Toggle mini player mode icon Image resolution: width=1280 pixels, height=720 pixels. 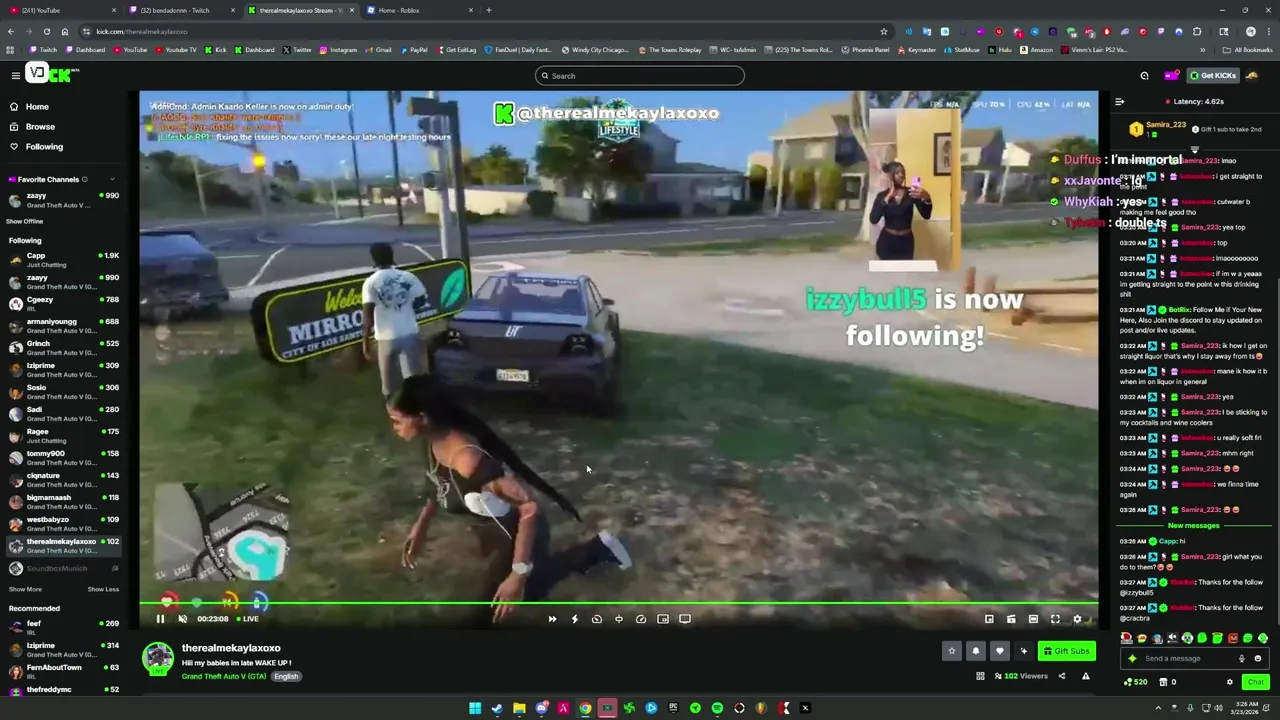pos(989,619)
